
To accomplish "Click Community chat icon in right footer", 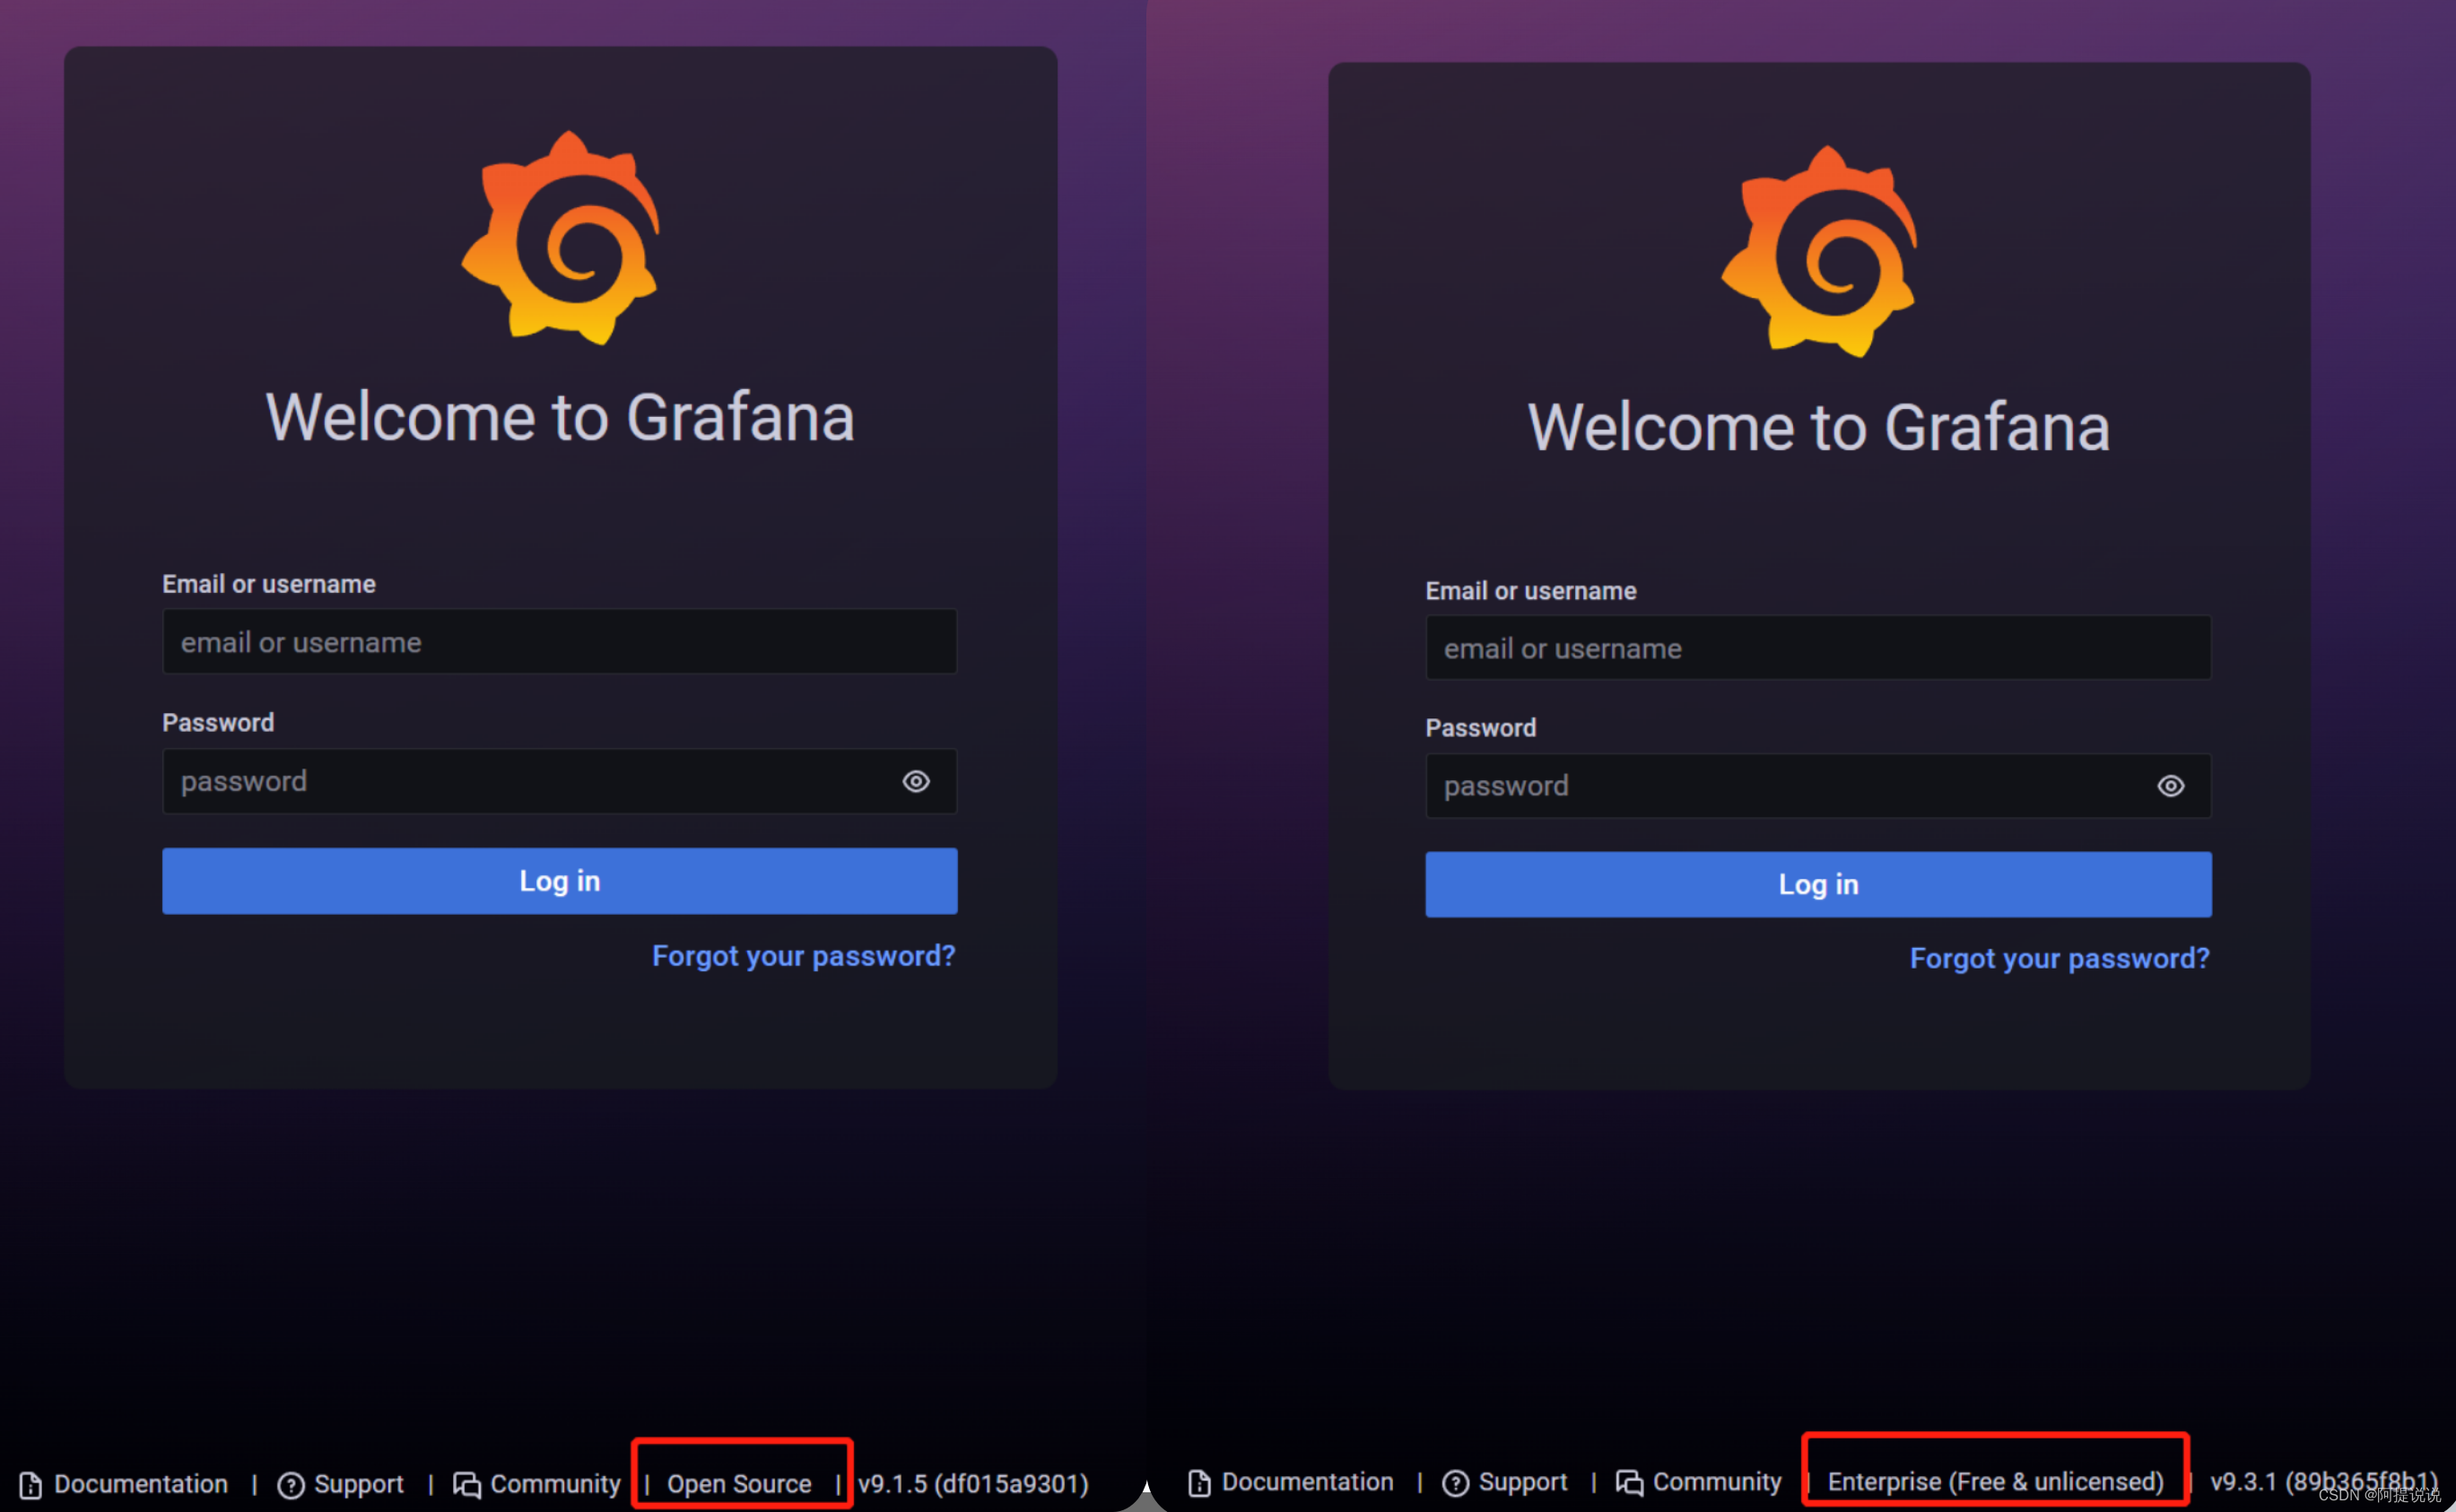I will pos(1630,1483).
